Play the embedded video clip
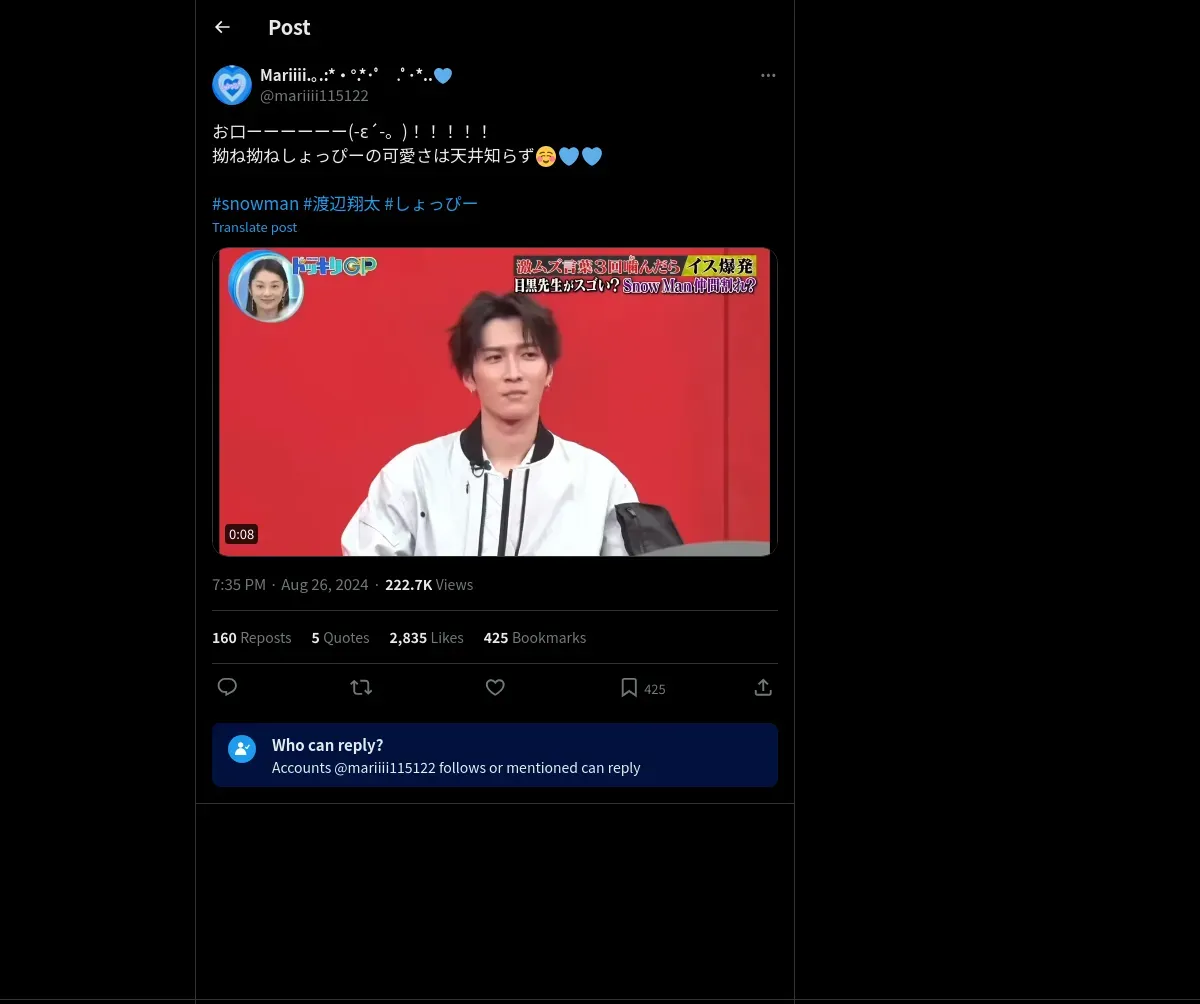 (495, 401)
